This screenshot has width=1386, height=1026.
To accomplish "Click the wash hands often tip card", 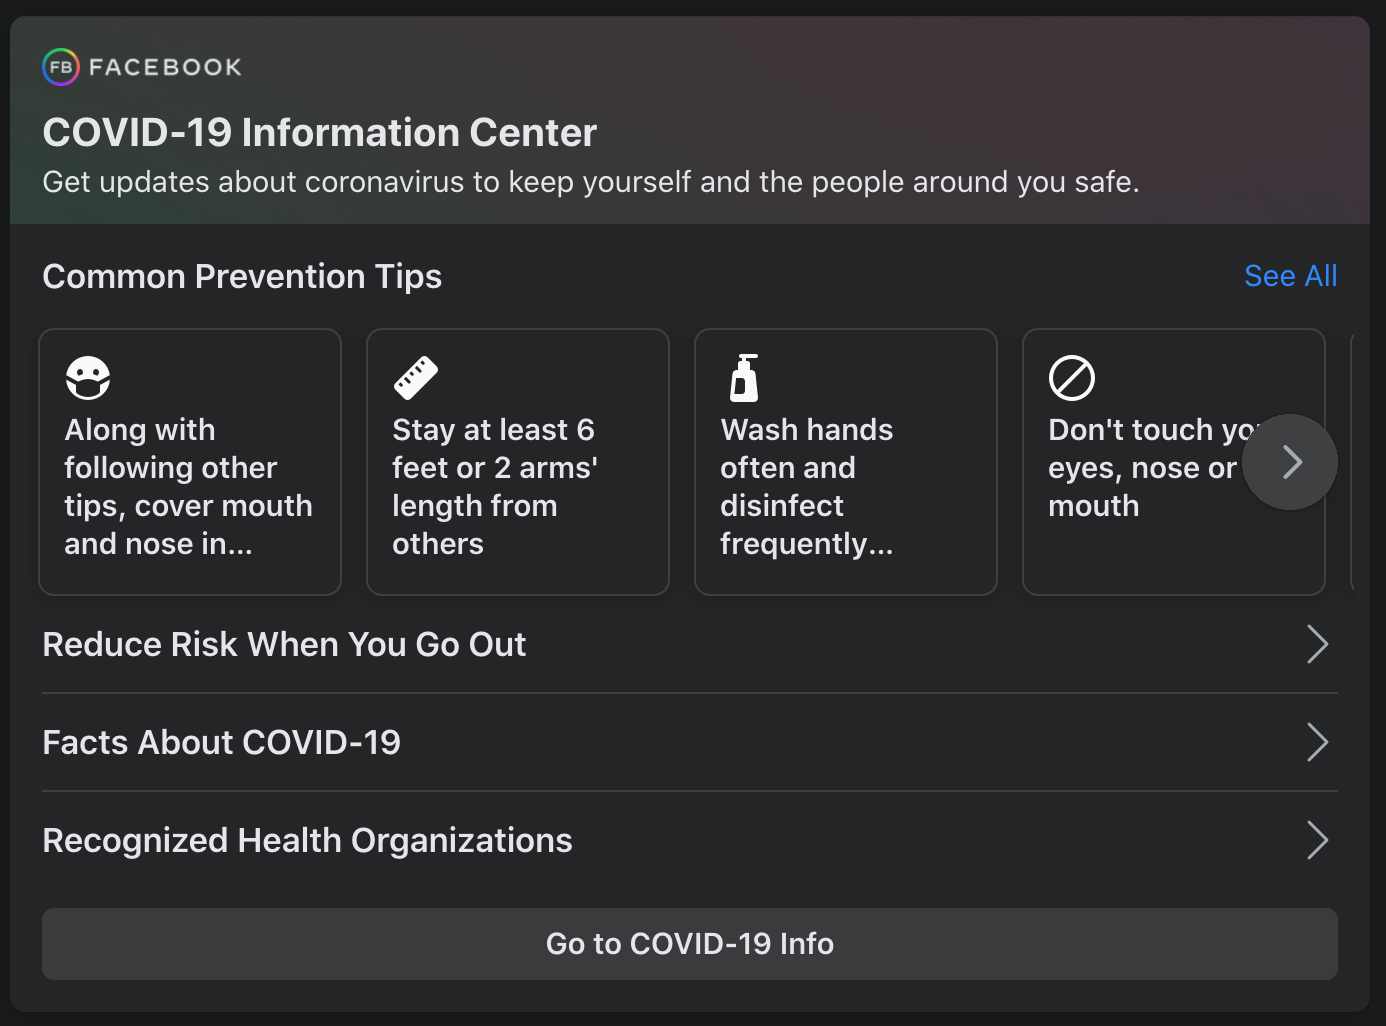I will pyautogui.click(x=845, y=462).
